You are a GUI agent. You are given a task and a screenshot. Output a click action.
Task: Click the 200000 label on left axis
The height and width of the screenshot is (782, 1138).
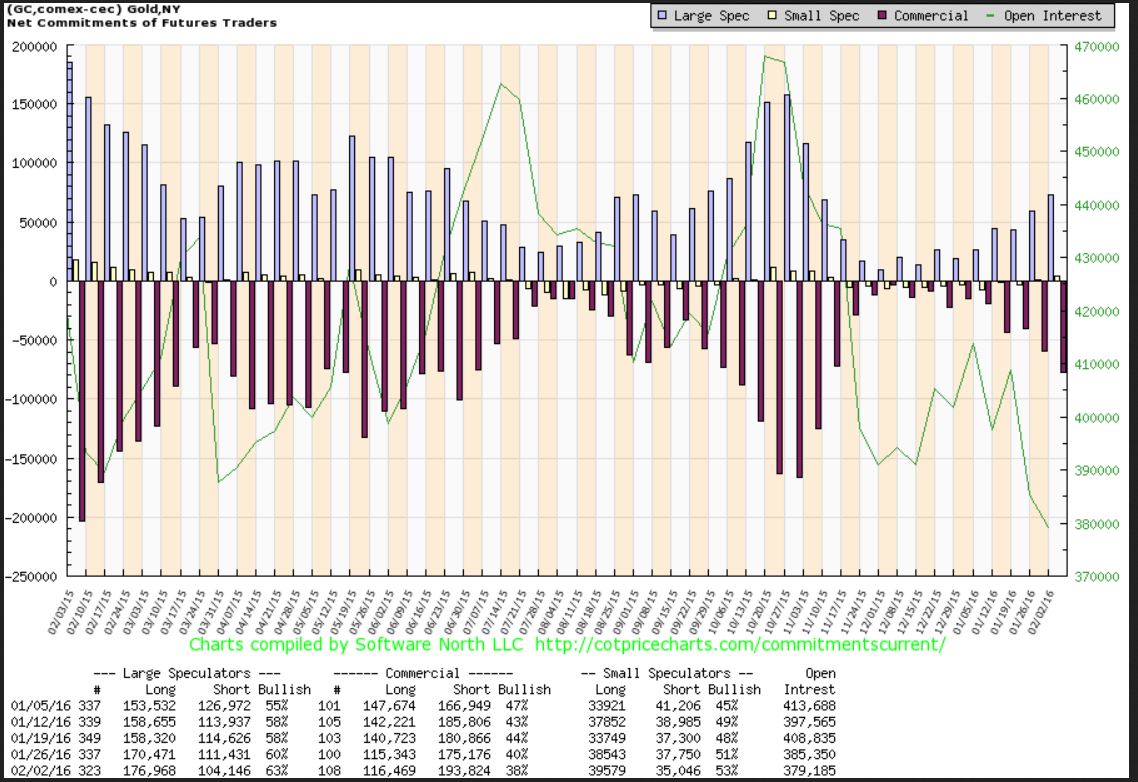(34, 46)
